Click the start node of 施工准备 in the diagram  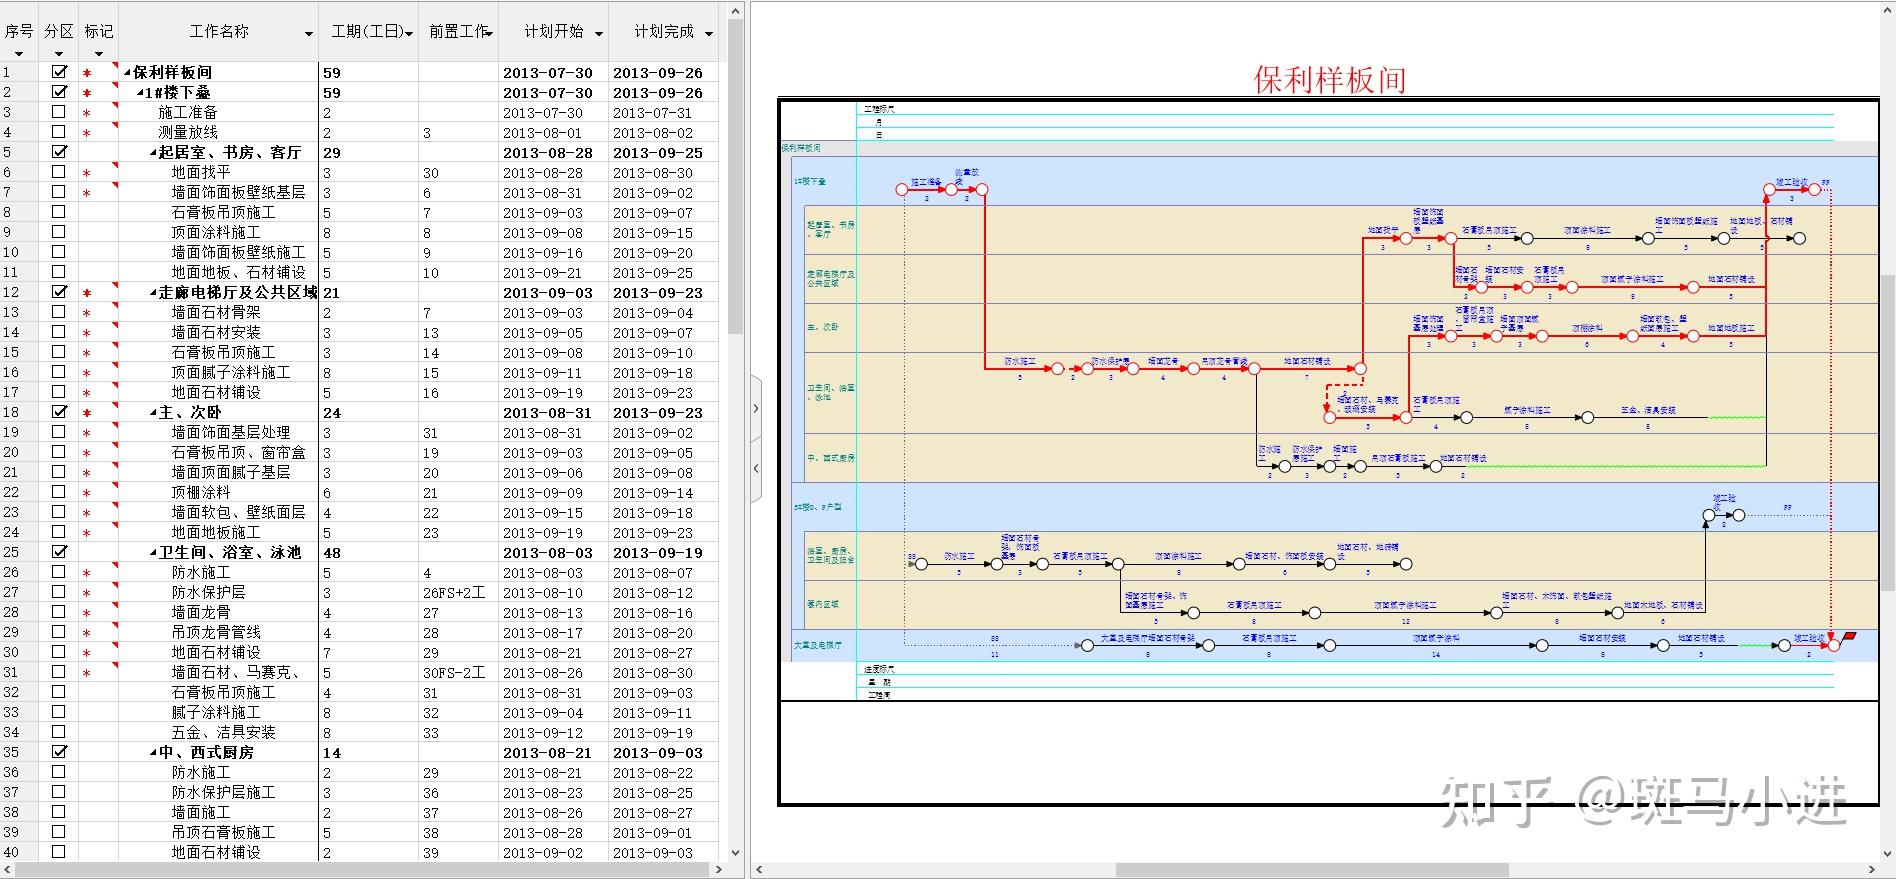tap(902, 189)
